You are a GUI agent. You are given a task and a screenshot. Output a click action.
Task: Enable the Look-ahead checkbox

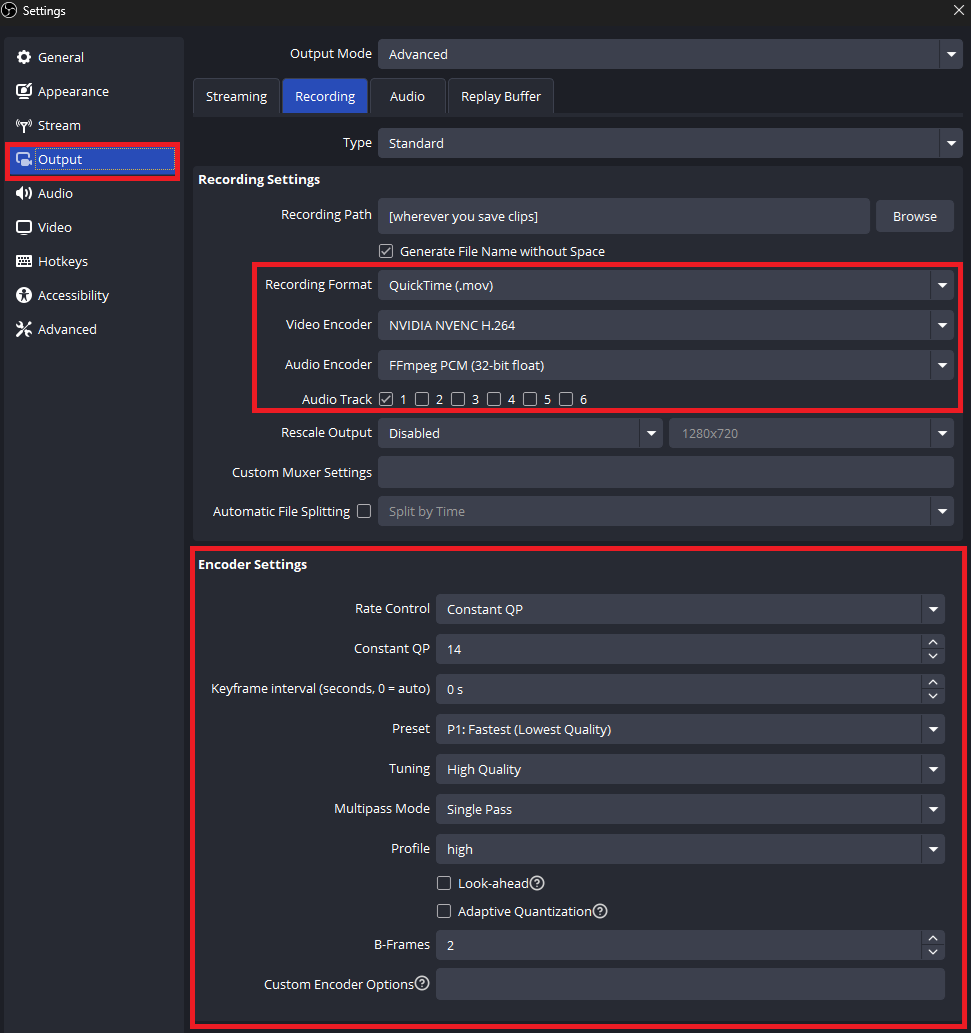coord(444,884)
